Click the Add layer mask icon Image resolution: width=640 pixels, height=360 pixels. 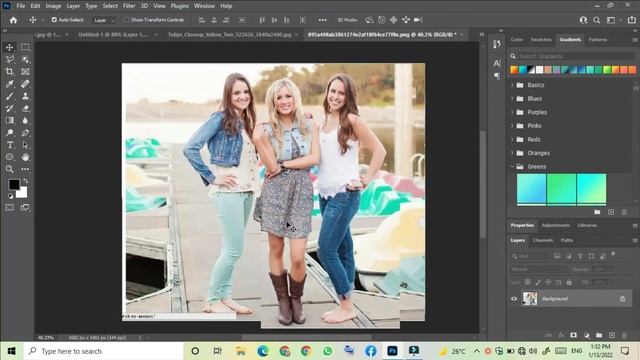(573, 335)
